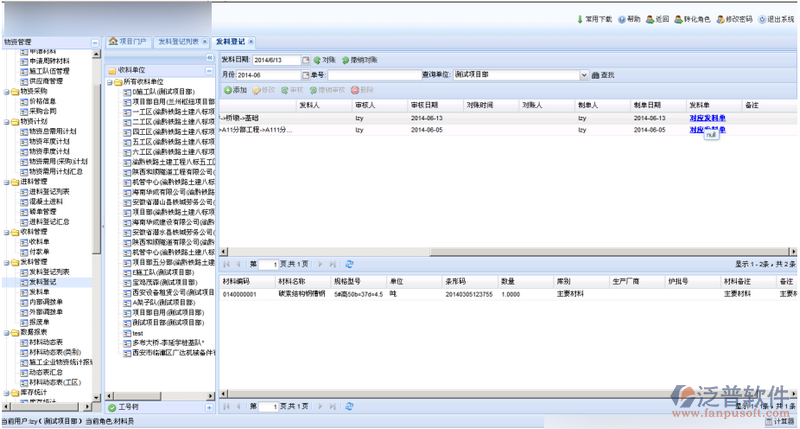Select 发料登记列表 in left navigation tree
The height and width of the screenshot is (429, 800).
click(48, 272)
